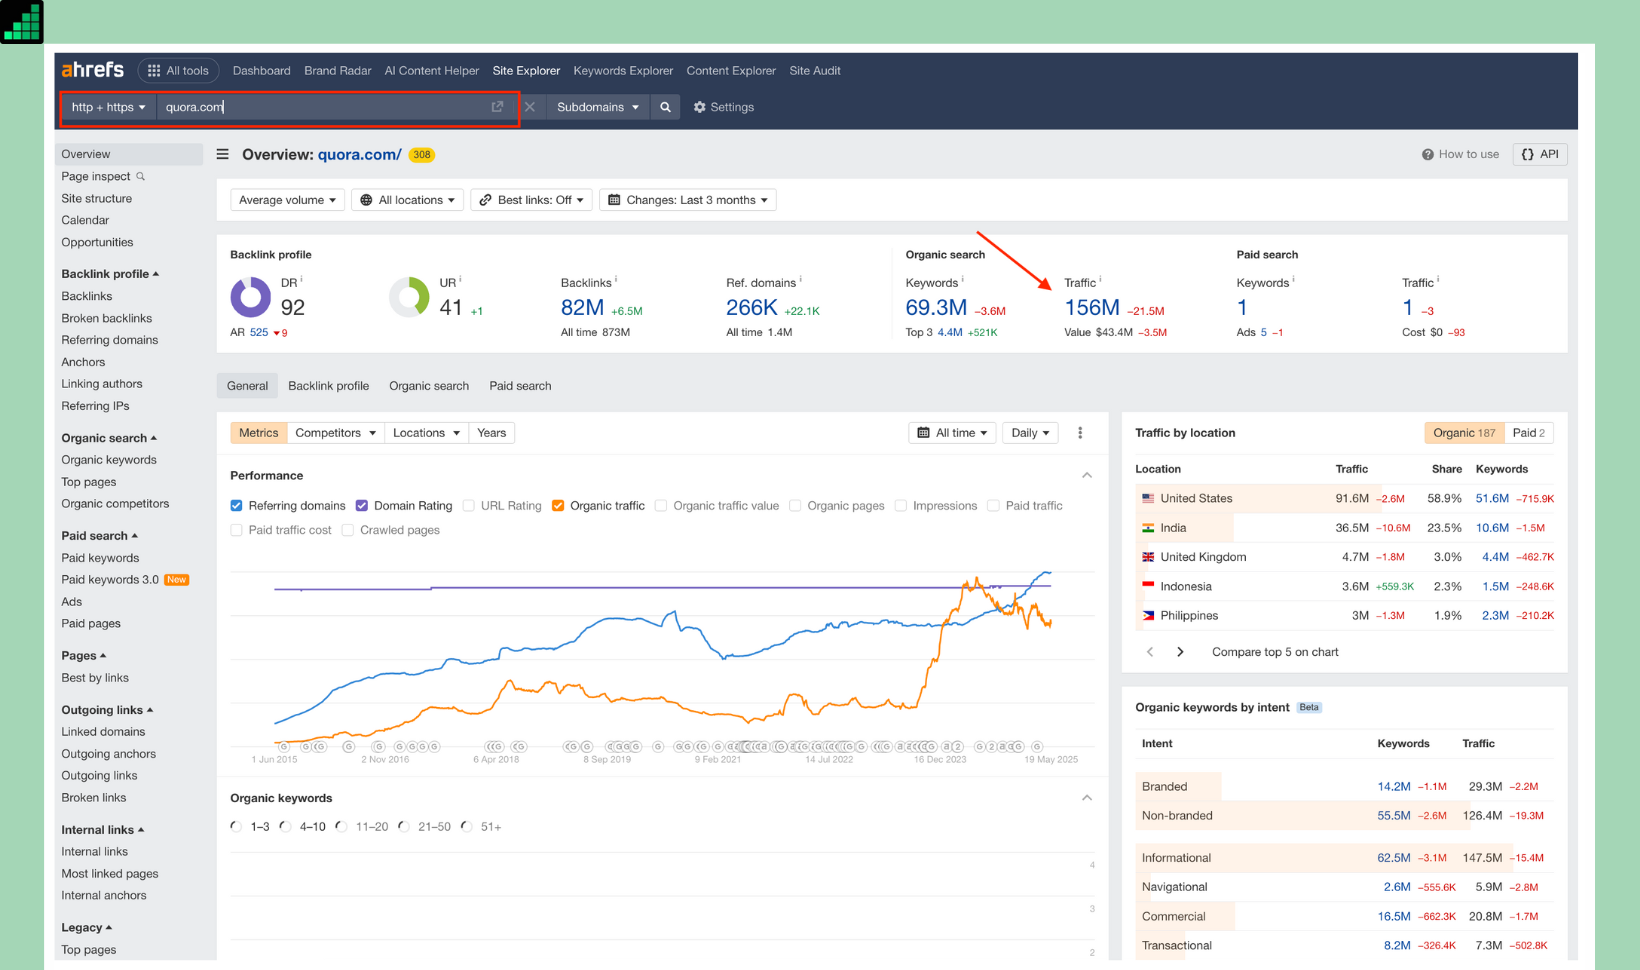The image size is (1640, 970).
Task: Switch to Backlink profile tab
Action: [x=329, y=386]
